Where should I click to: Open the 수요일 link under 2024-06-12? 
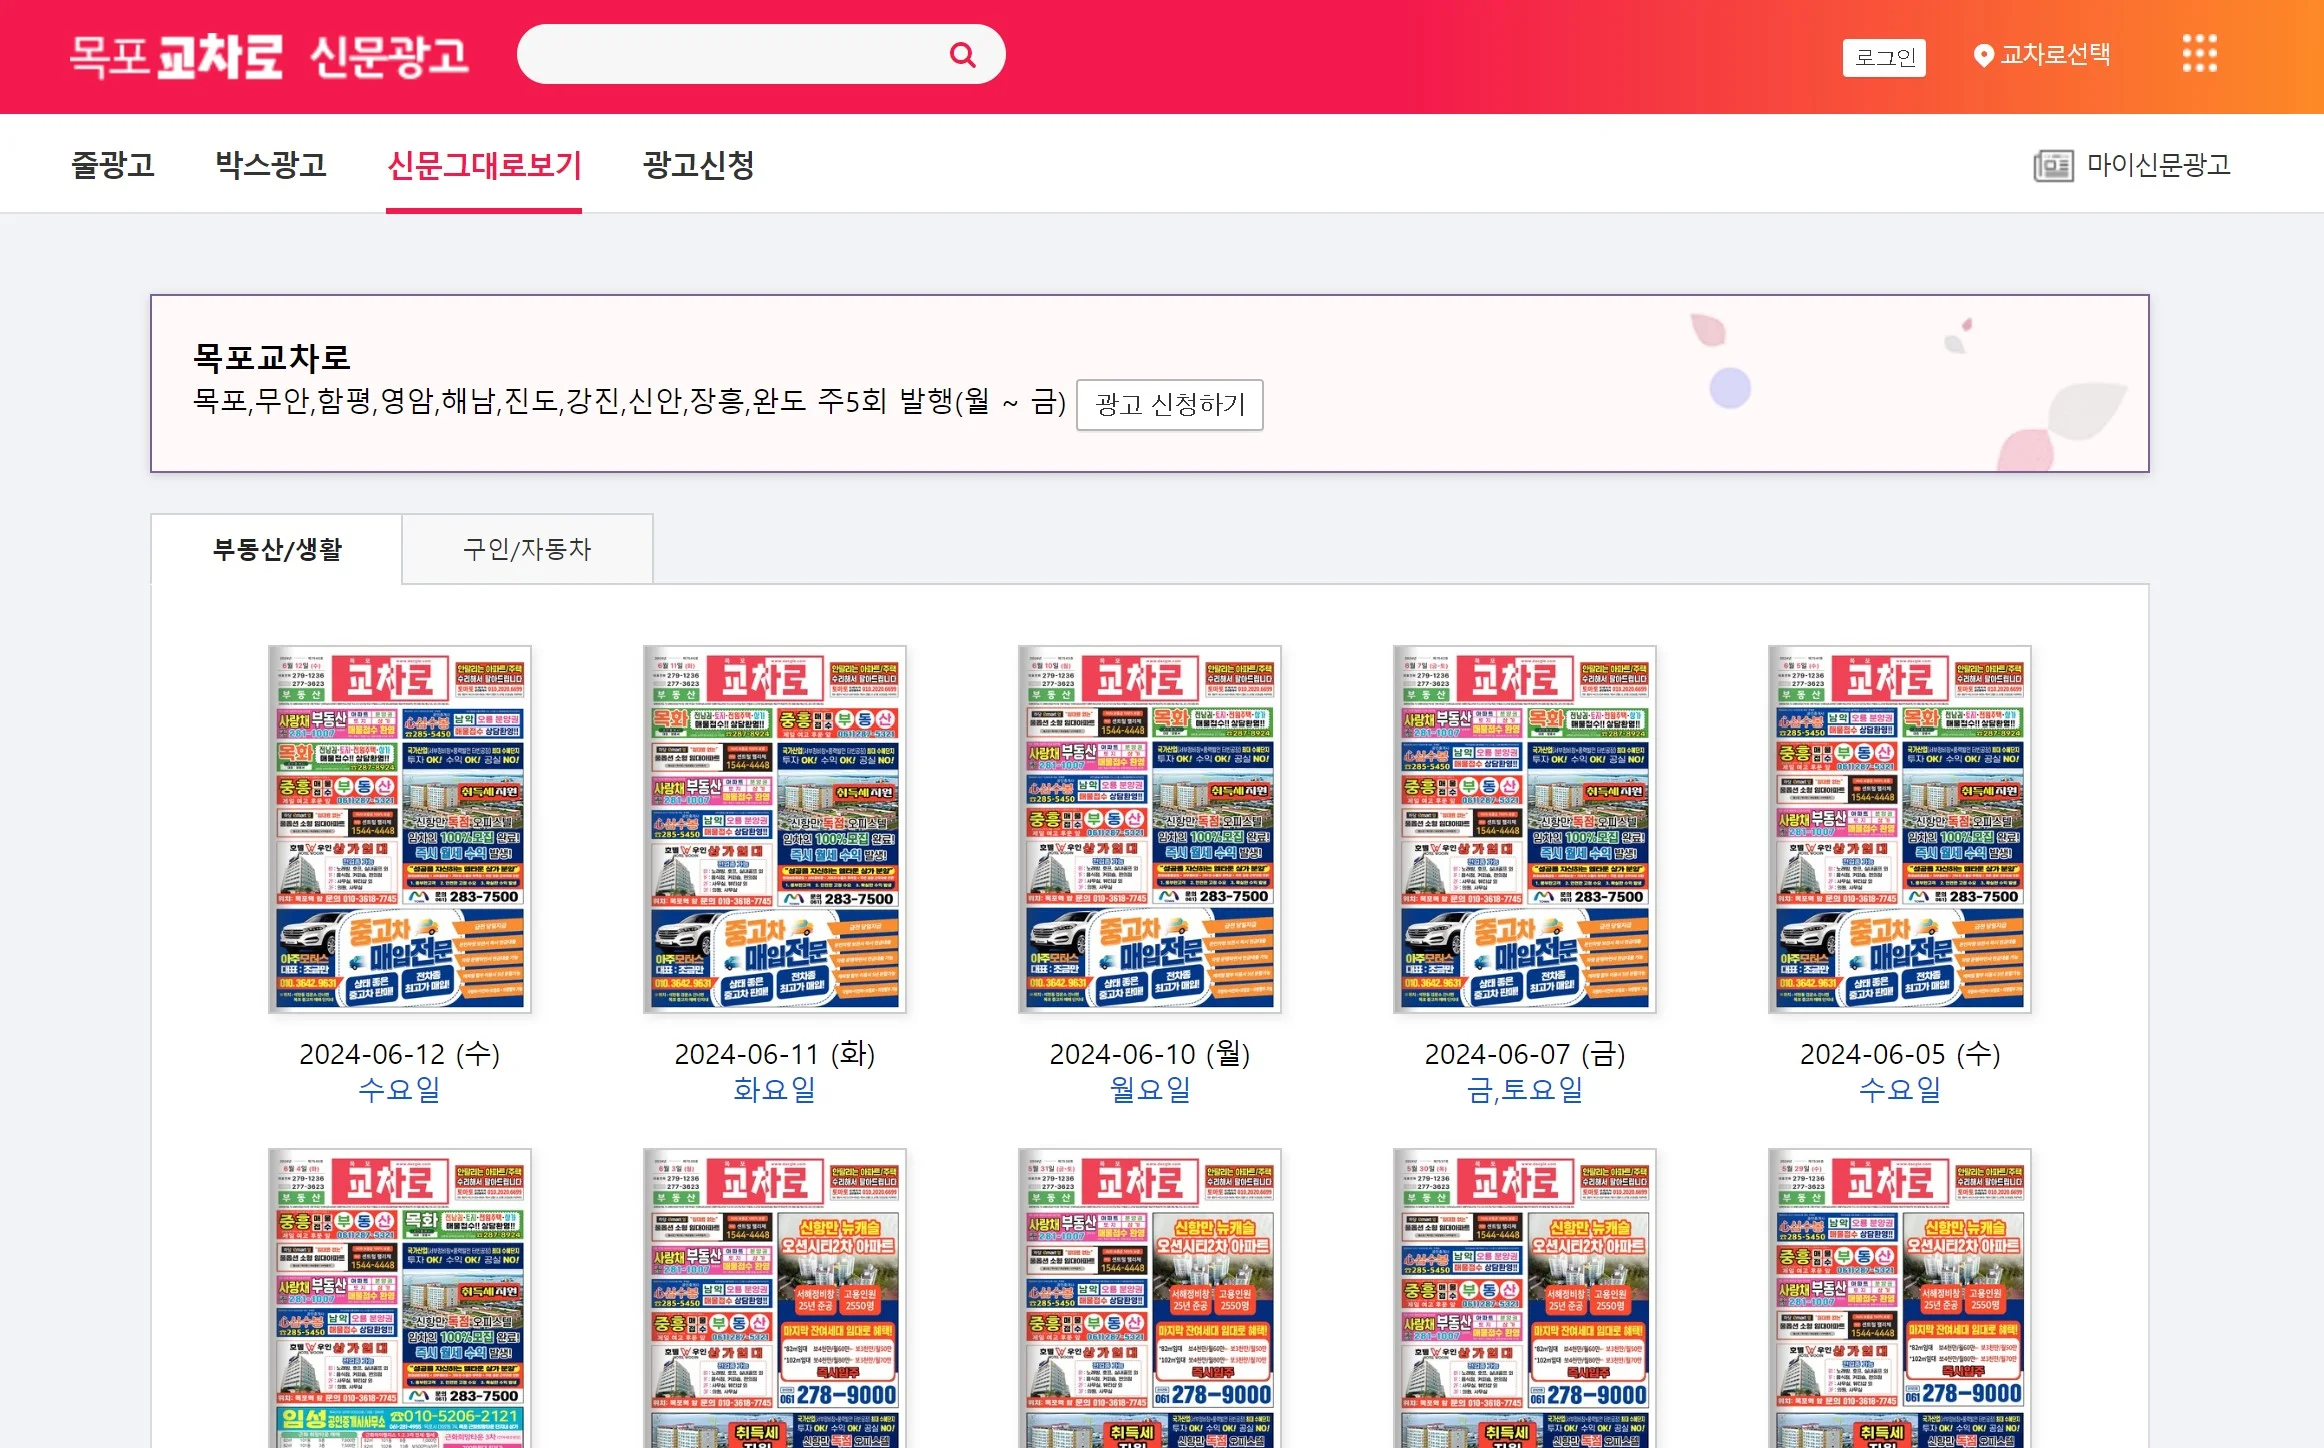(x=399, y=1090)
